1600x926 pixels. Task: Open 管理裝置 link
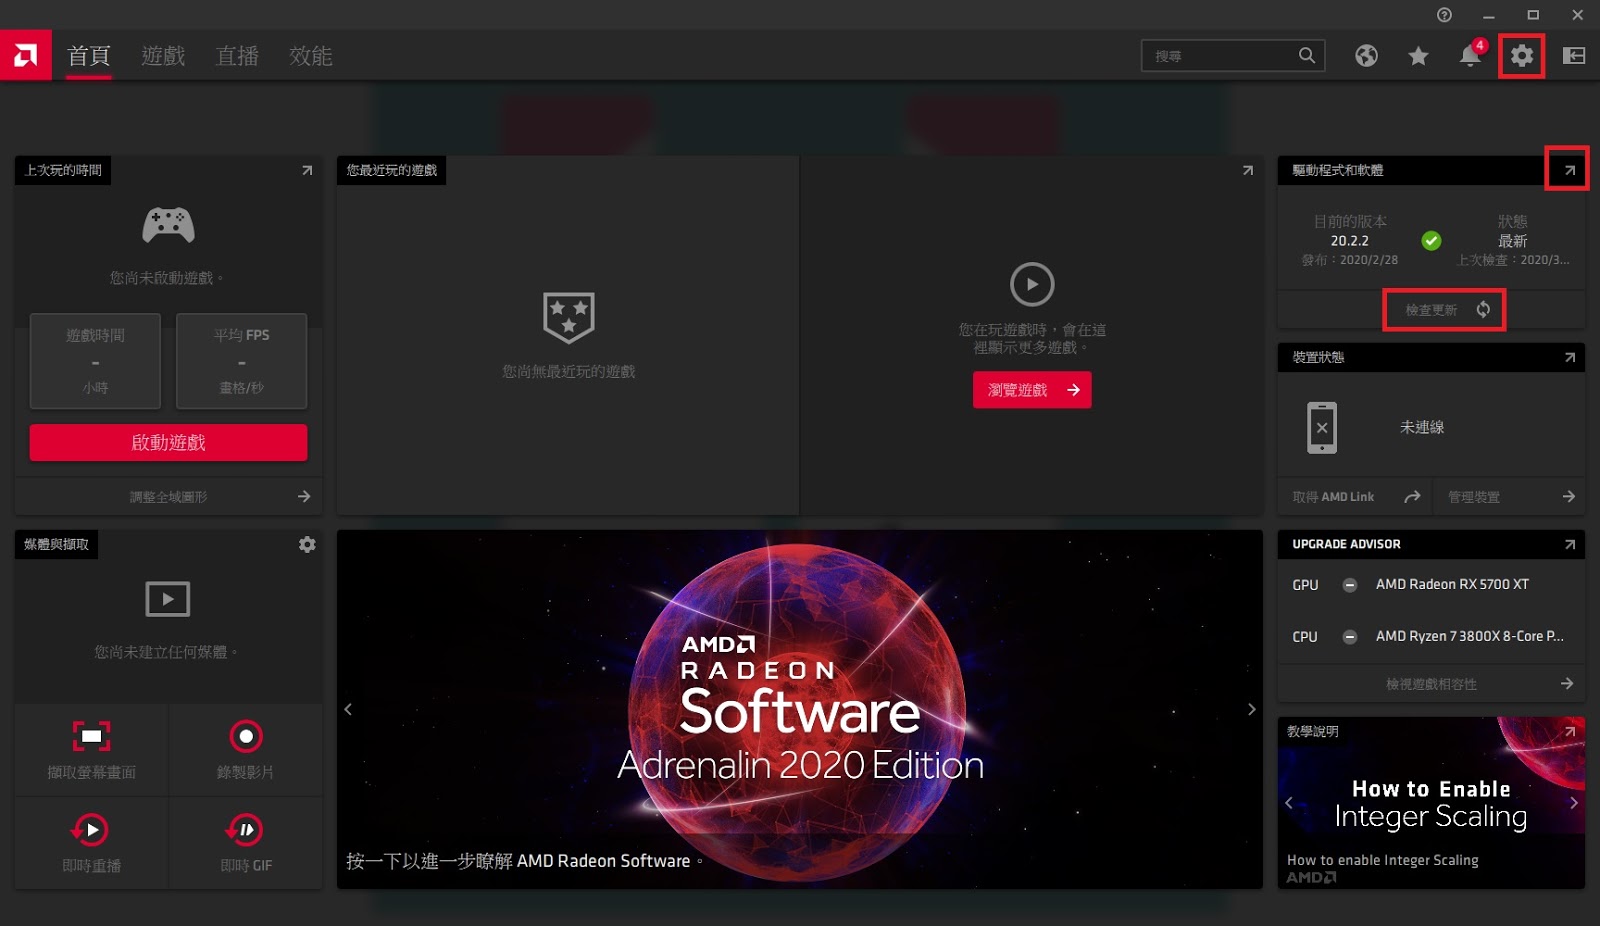(1509, 497)
